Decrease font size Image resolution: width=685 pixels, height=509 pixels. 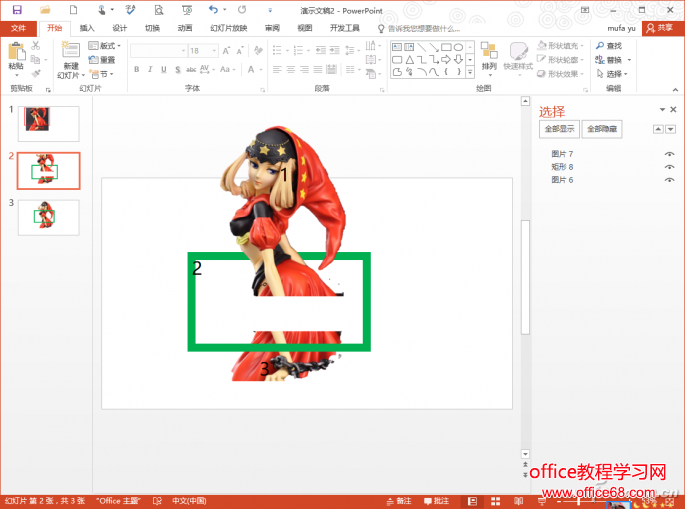(x=240, y=51)
